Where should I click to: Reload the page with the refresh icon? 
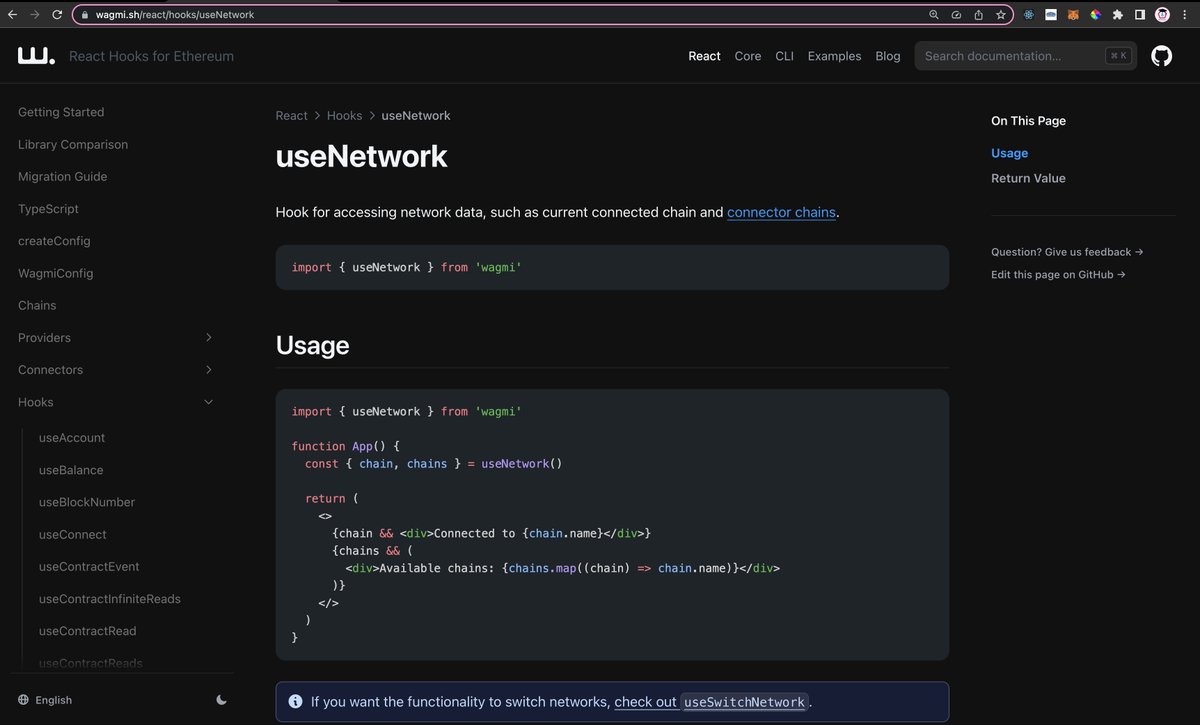point(57,15)
